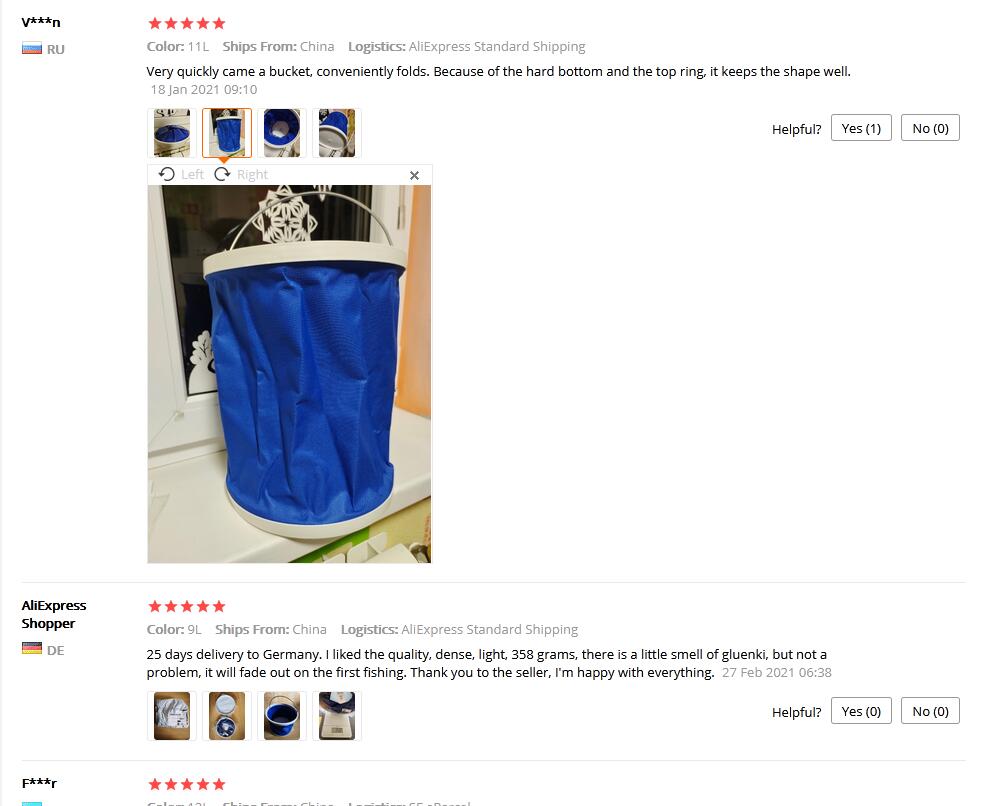Viewport: 983px width, 806px height.
Task: Click No (0) on the German shopper's review
Action: coord(930,711)
